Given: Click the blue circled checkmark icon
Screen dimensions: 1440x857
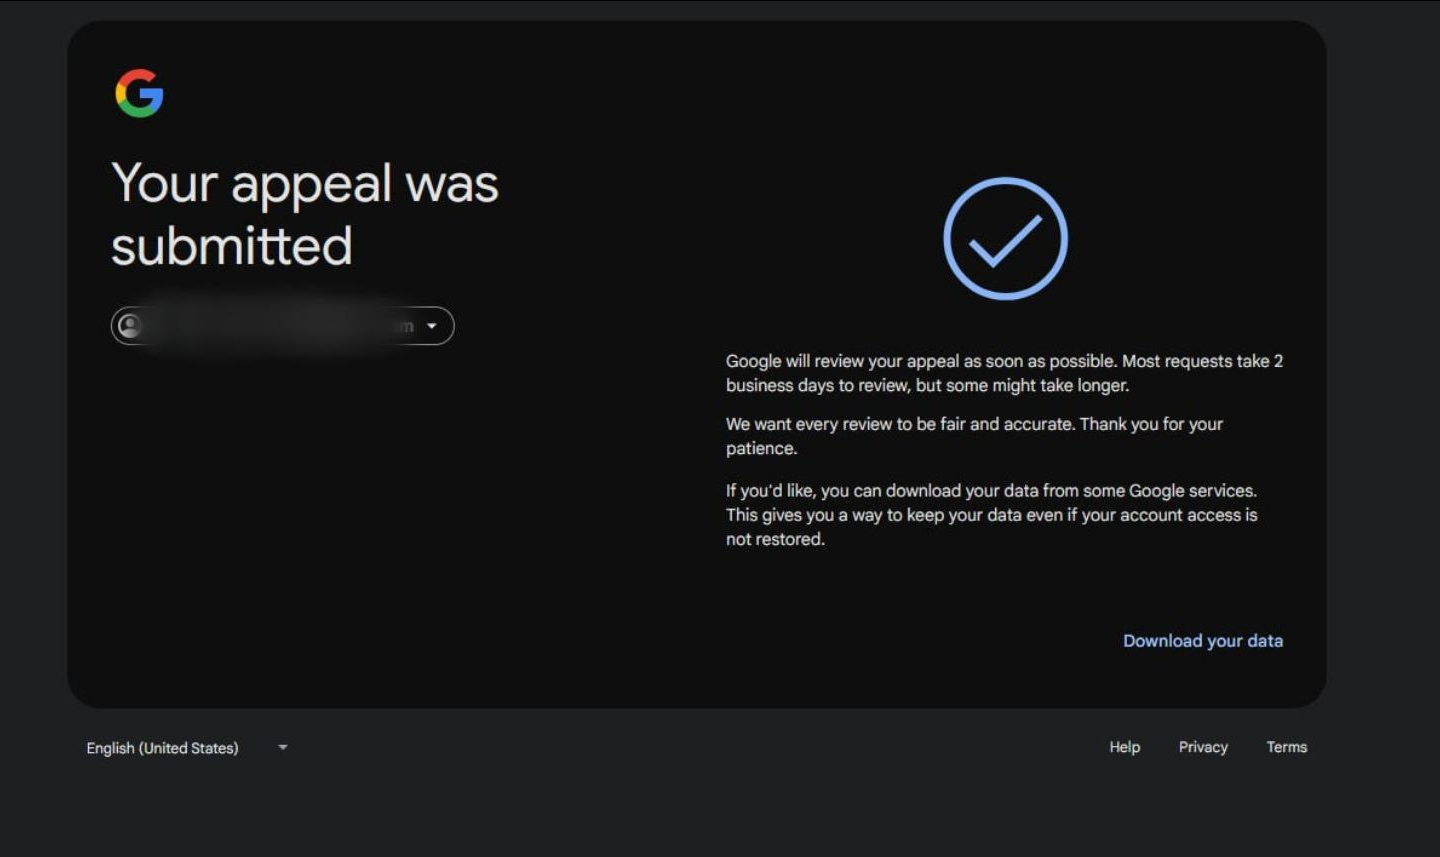Looking at the screenshot, I should [1005, 238].
